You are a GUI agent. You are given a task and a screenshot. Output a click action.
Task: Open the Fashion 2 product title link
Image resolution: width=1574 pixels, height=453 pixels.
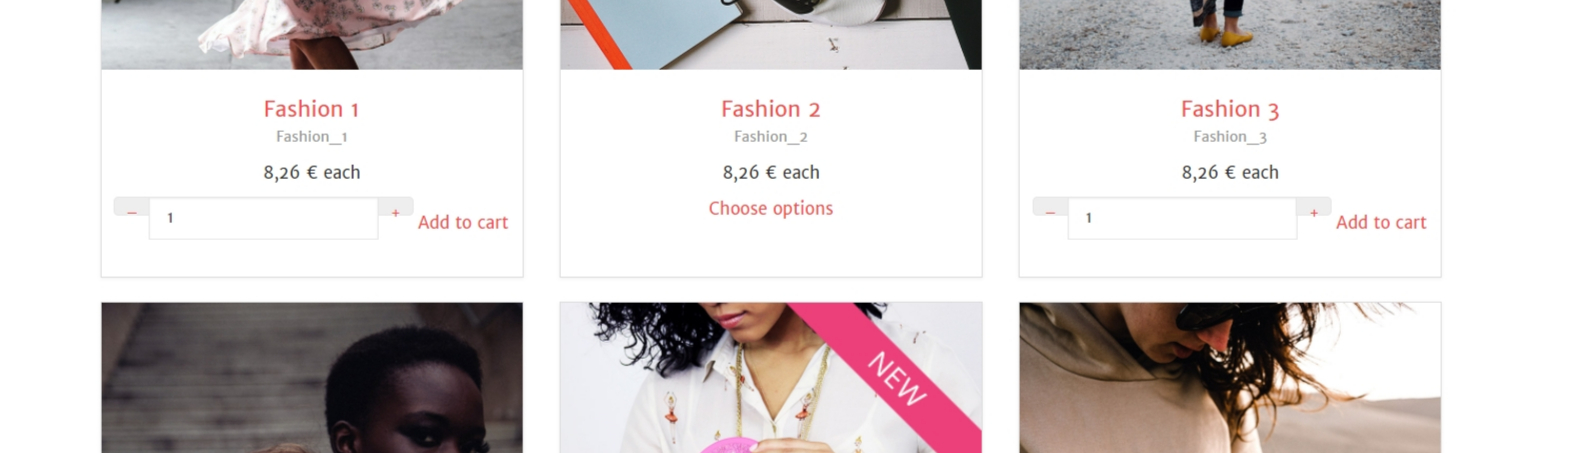771,109
